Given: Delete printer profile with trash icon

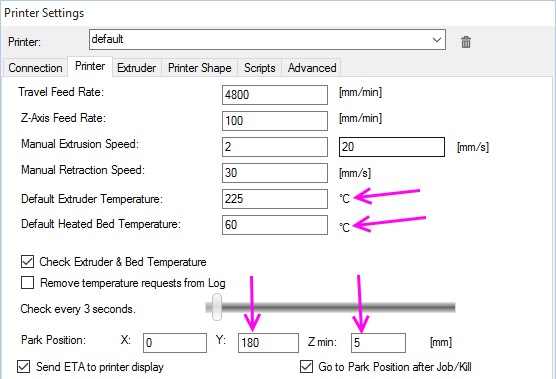Looking at the screenshot, I should point(466,42).
